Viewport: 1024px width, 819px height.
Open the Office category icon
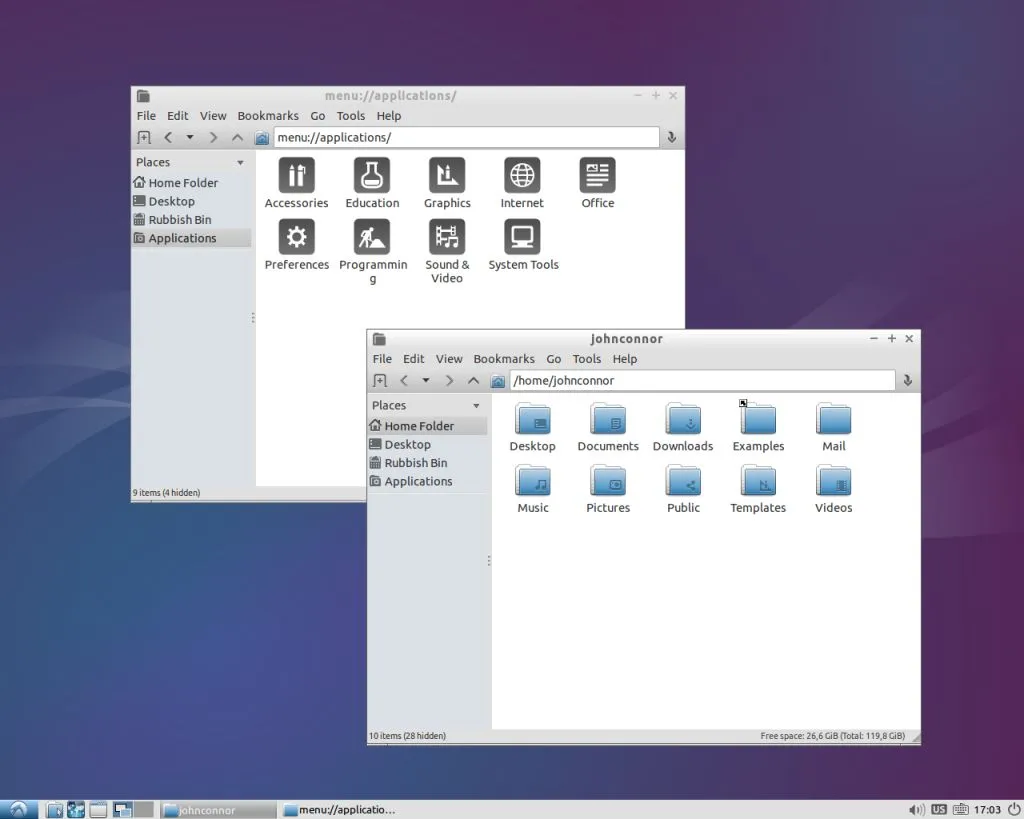pos(597,176)
